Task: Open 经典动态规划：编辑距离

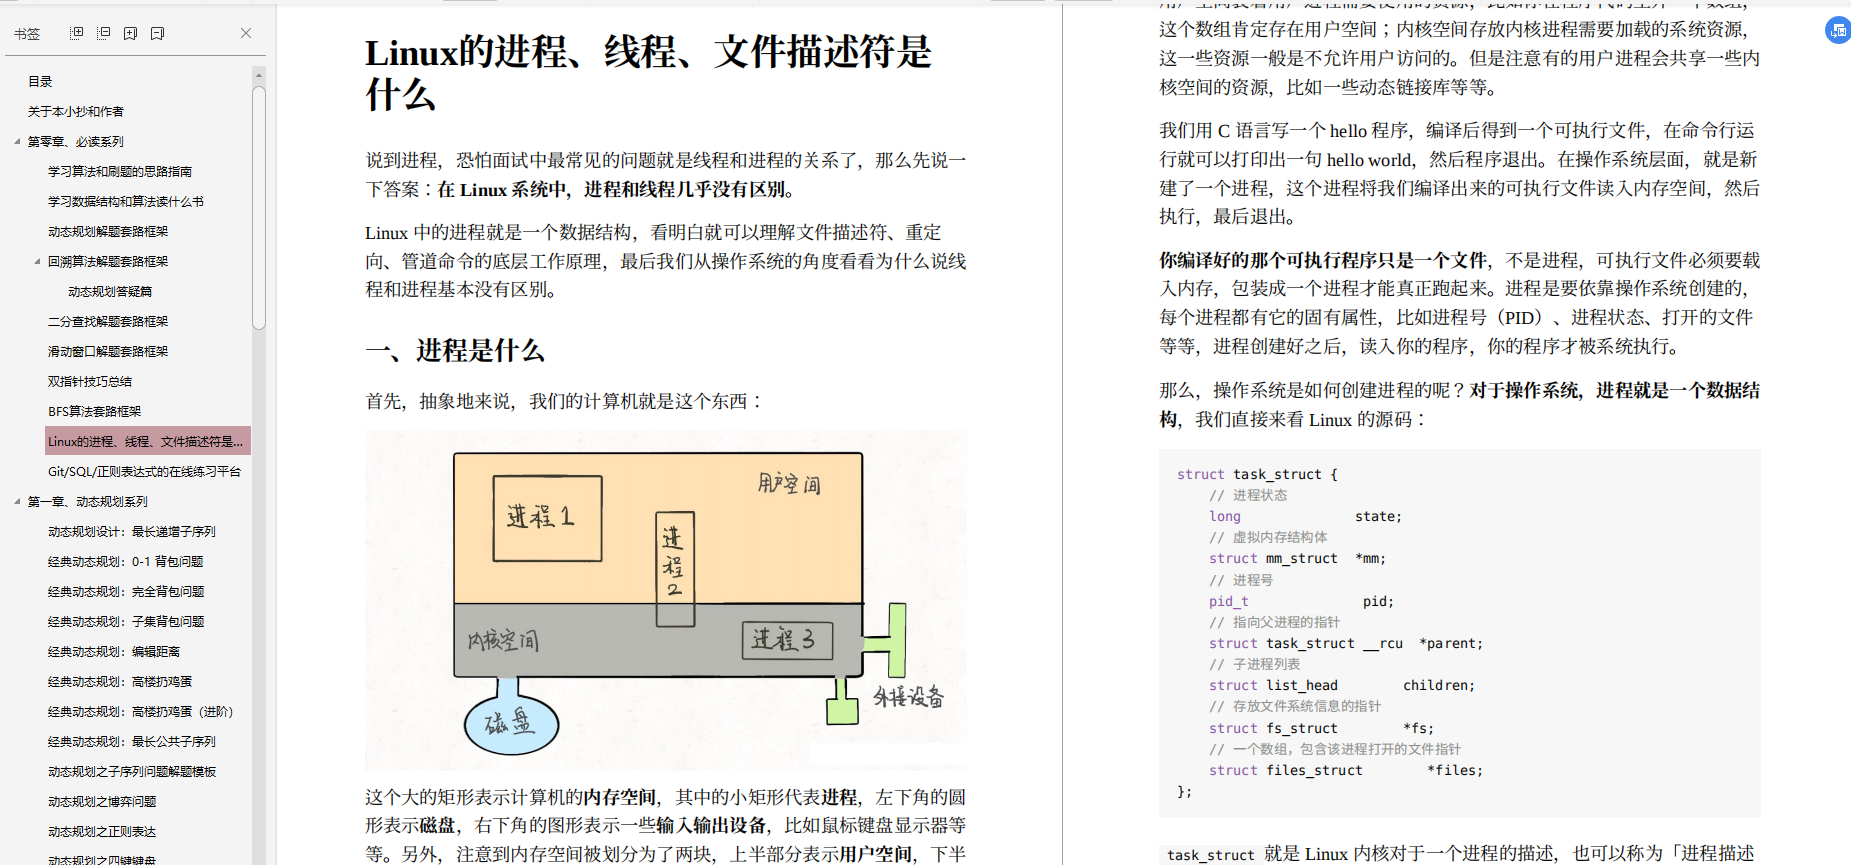Action: (x=114, y=651)
